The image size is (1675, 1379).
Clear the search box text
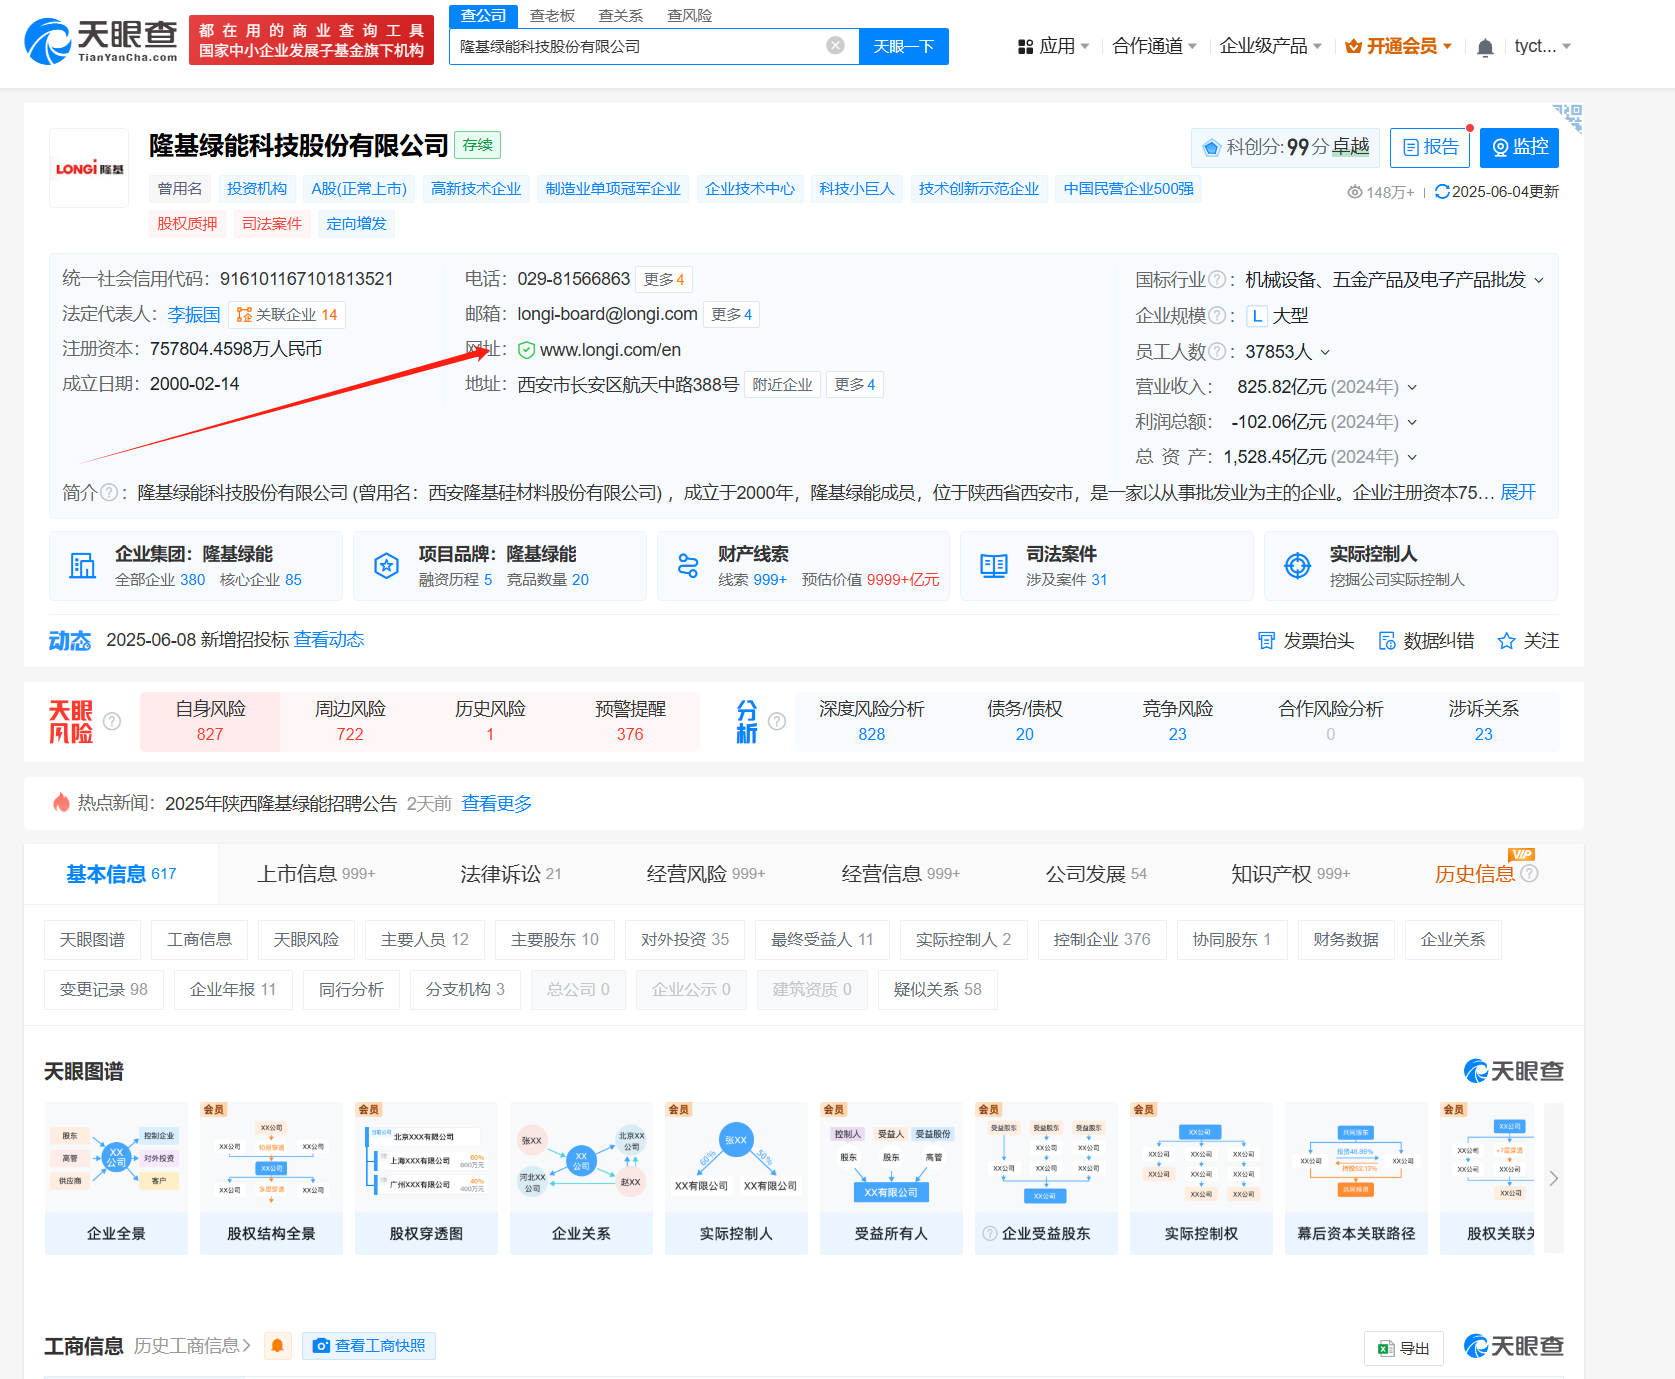(836, 46)
